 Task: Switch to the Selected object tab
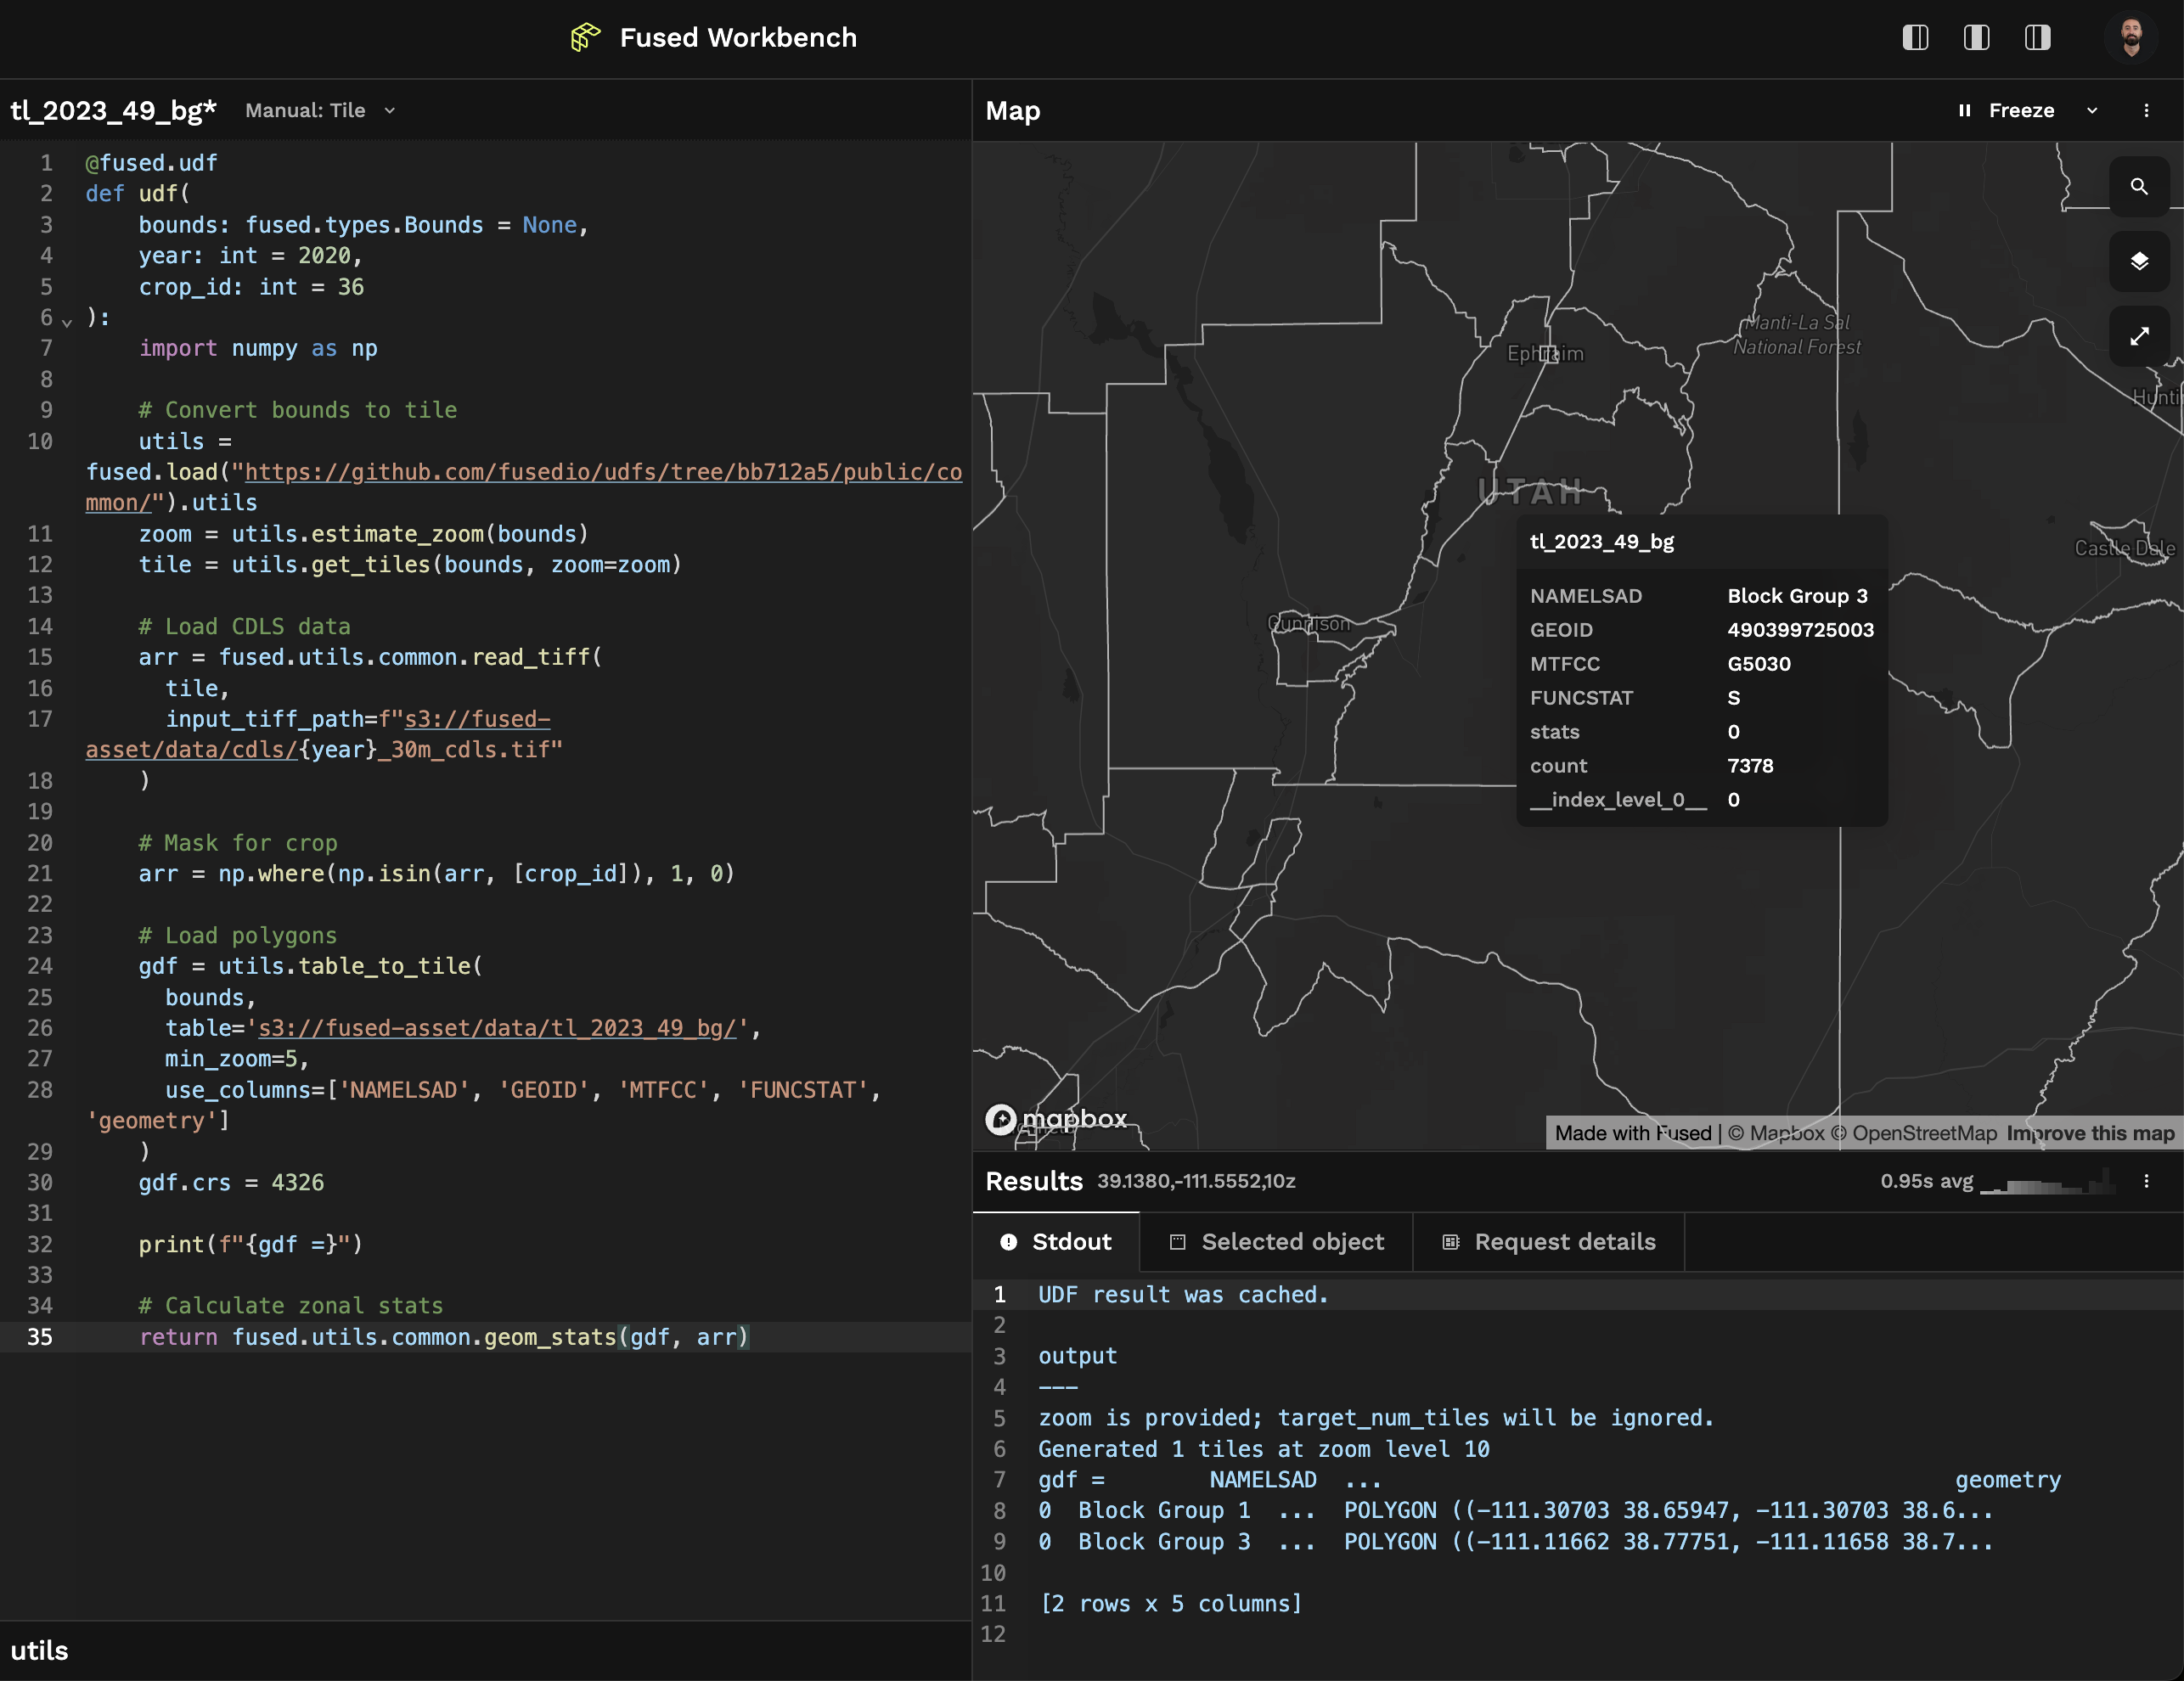tap(1276, 1242)
